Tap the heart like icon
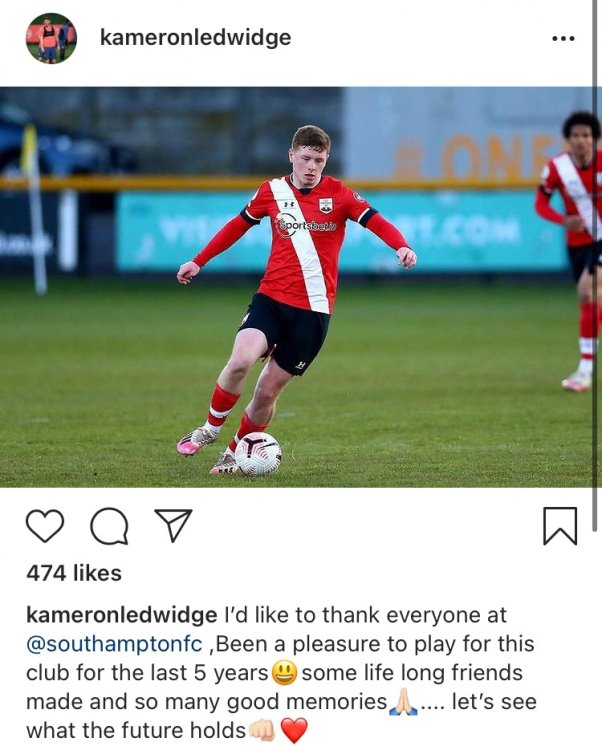This screenshot has width=602, height=750. click(x=44, y=526)
